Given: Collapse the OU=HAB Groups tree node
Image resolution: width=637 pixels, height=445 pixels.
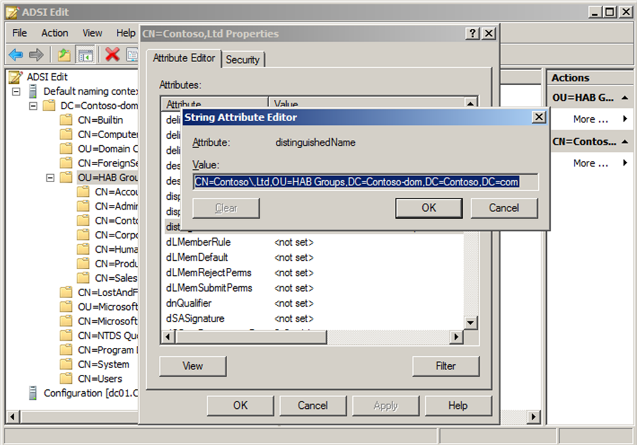Looking at the screenshot, I should [x=50, y=178].
